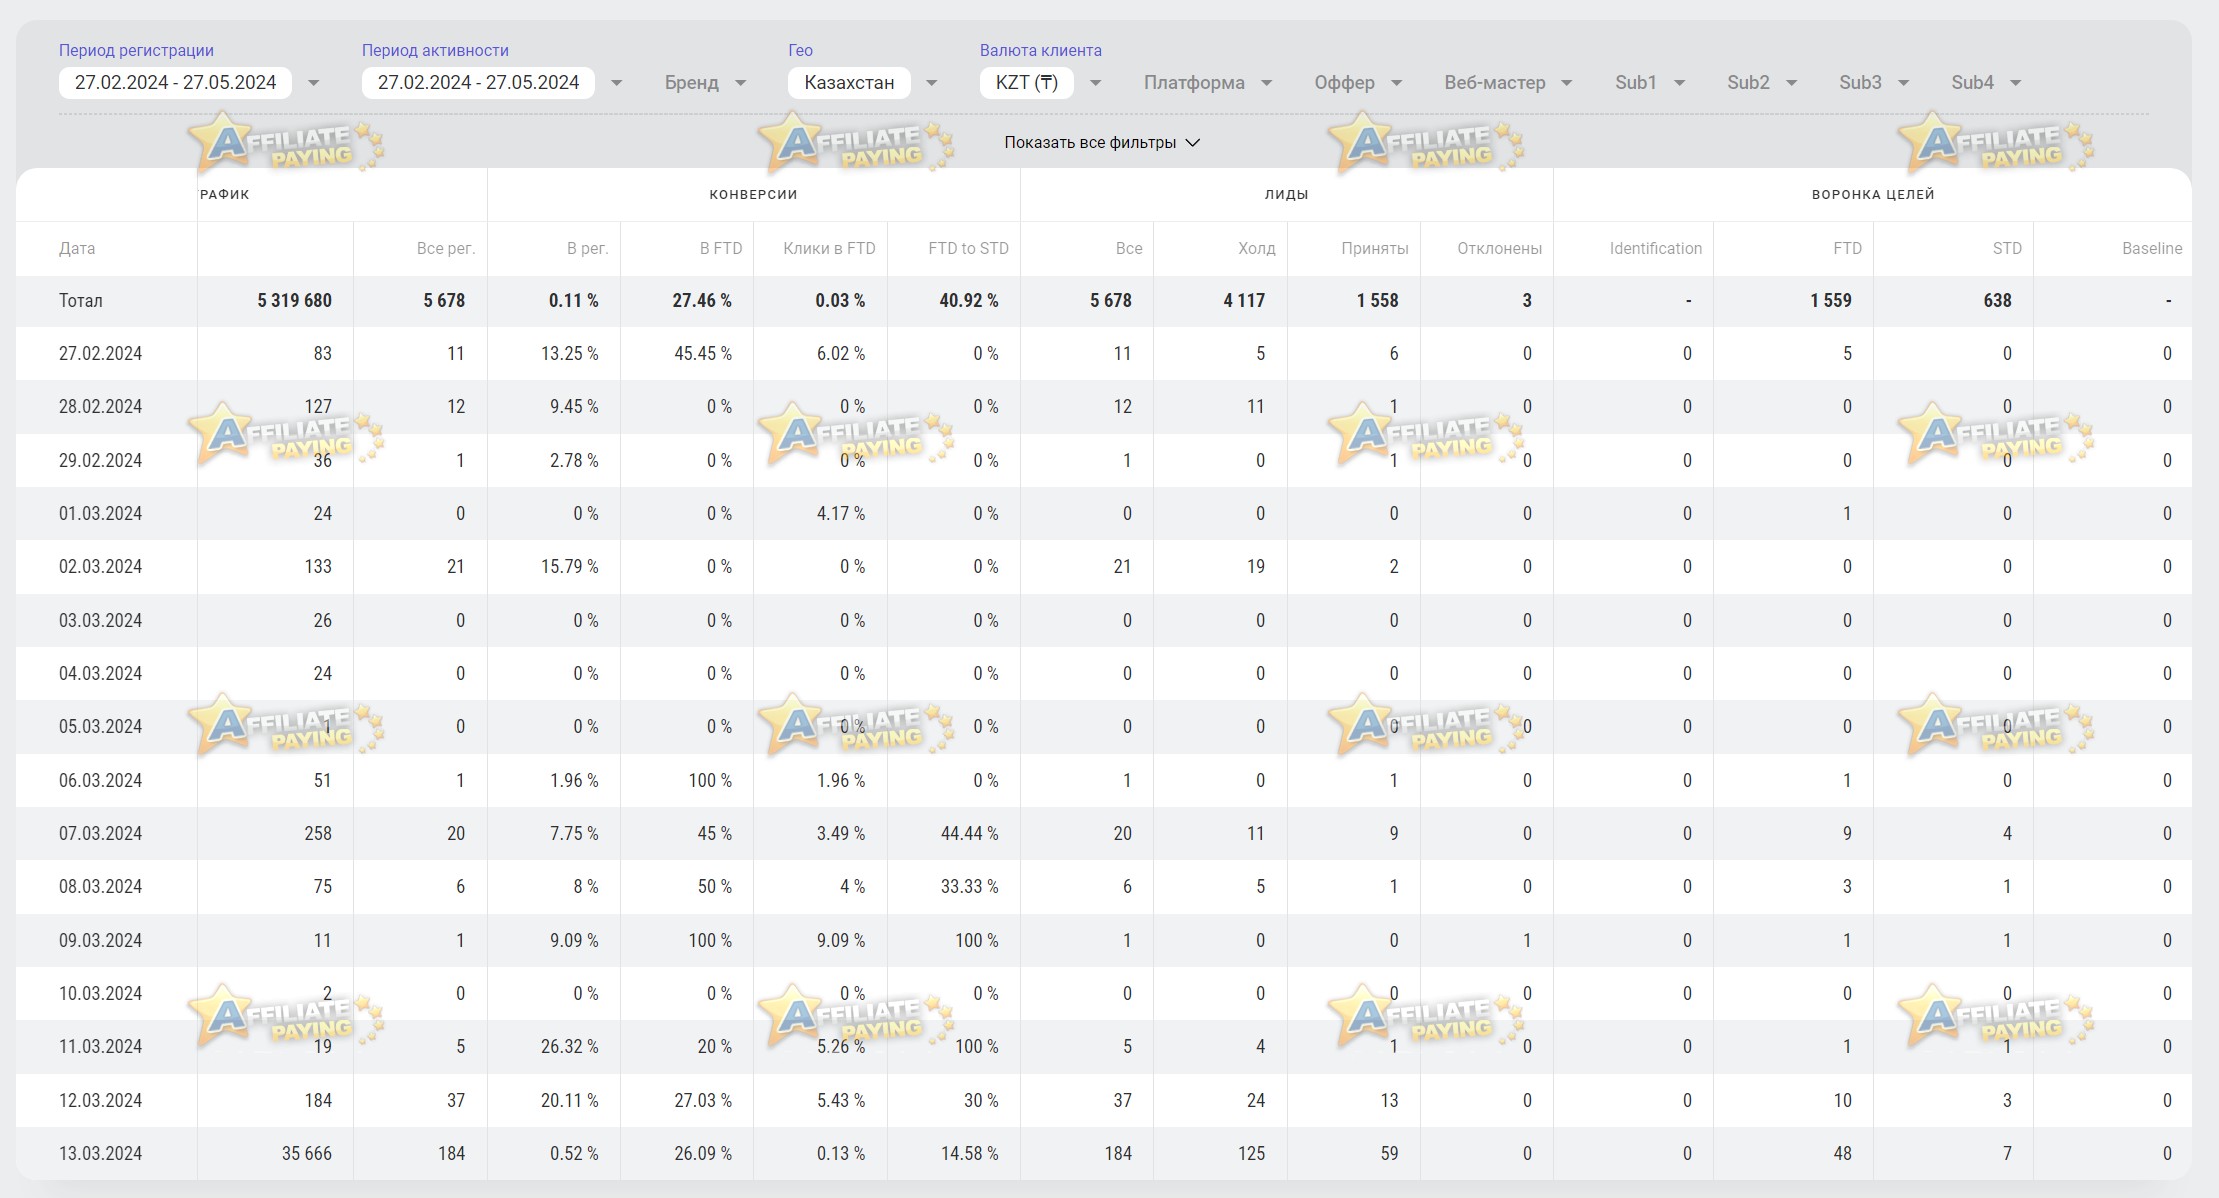Image resolution: width=2219 pixels, height=1198 pixels.
Task: Click the Казахстан geo filter chip
Action: (849, 83)
